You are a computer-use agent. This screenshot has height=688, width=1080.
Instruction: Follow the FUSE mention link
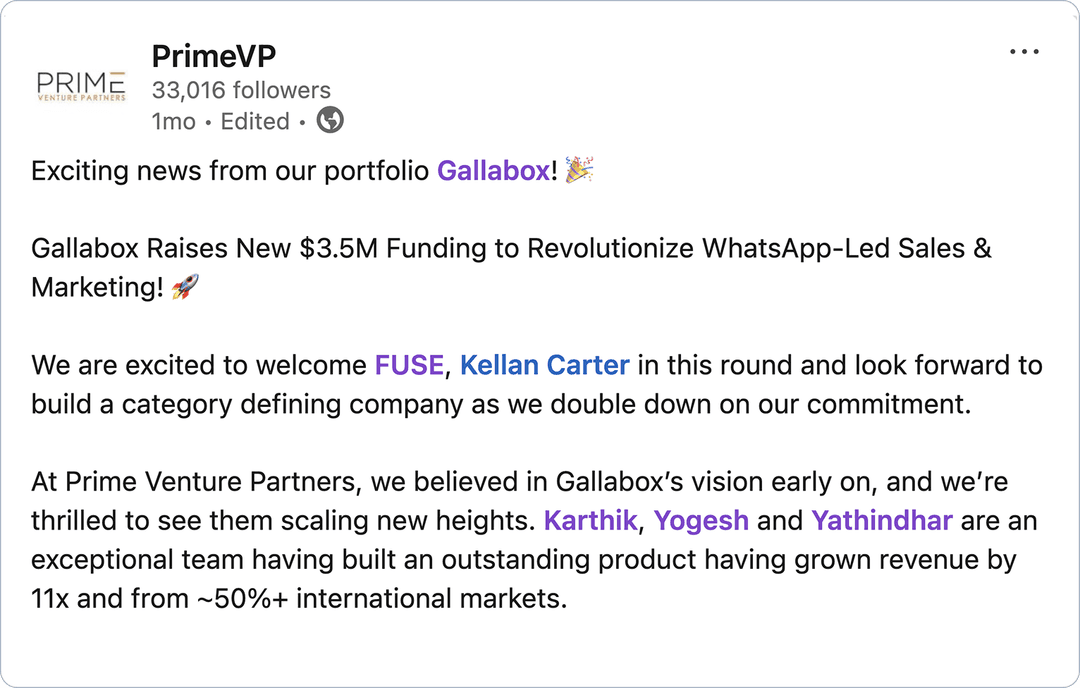pos(409,365)
